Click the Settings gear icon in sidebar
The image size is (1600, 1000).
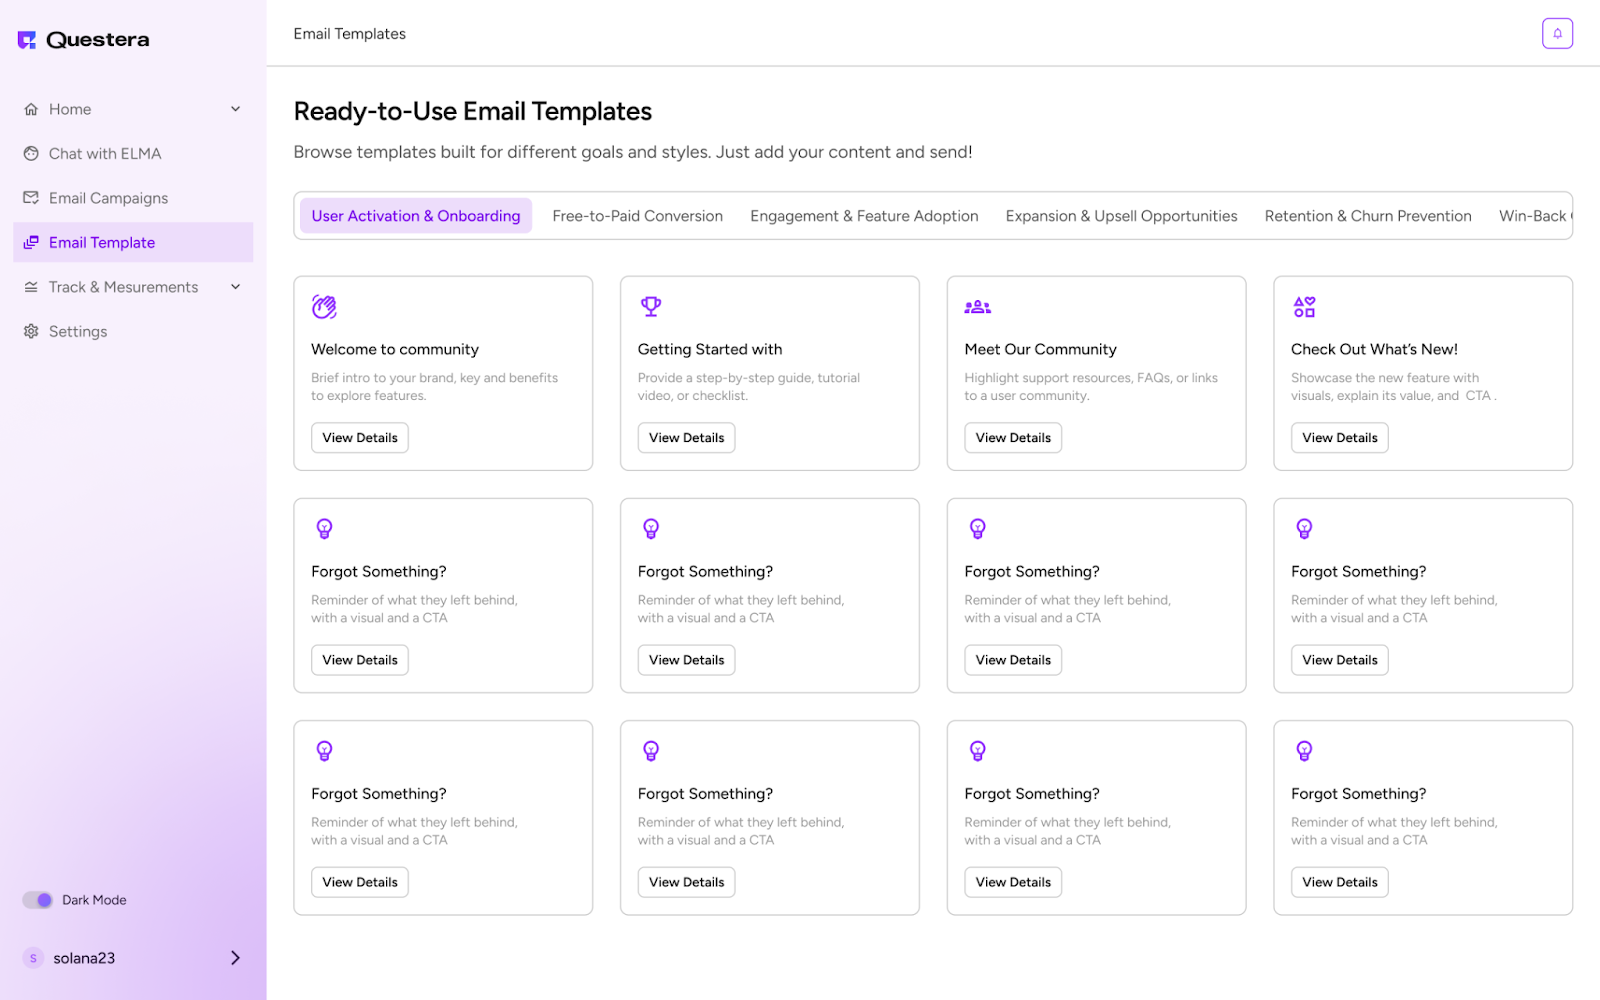pos(31,331)
